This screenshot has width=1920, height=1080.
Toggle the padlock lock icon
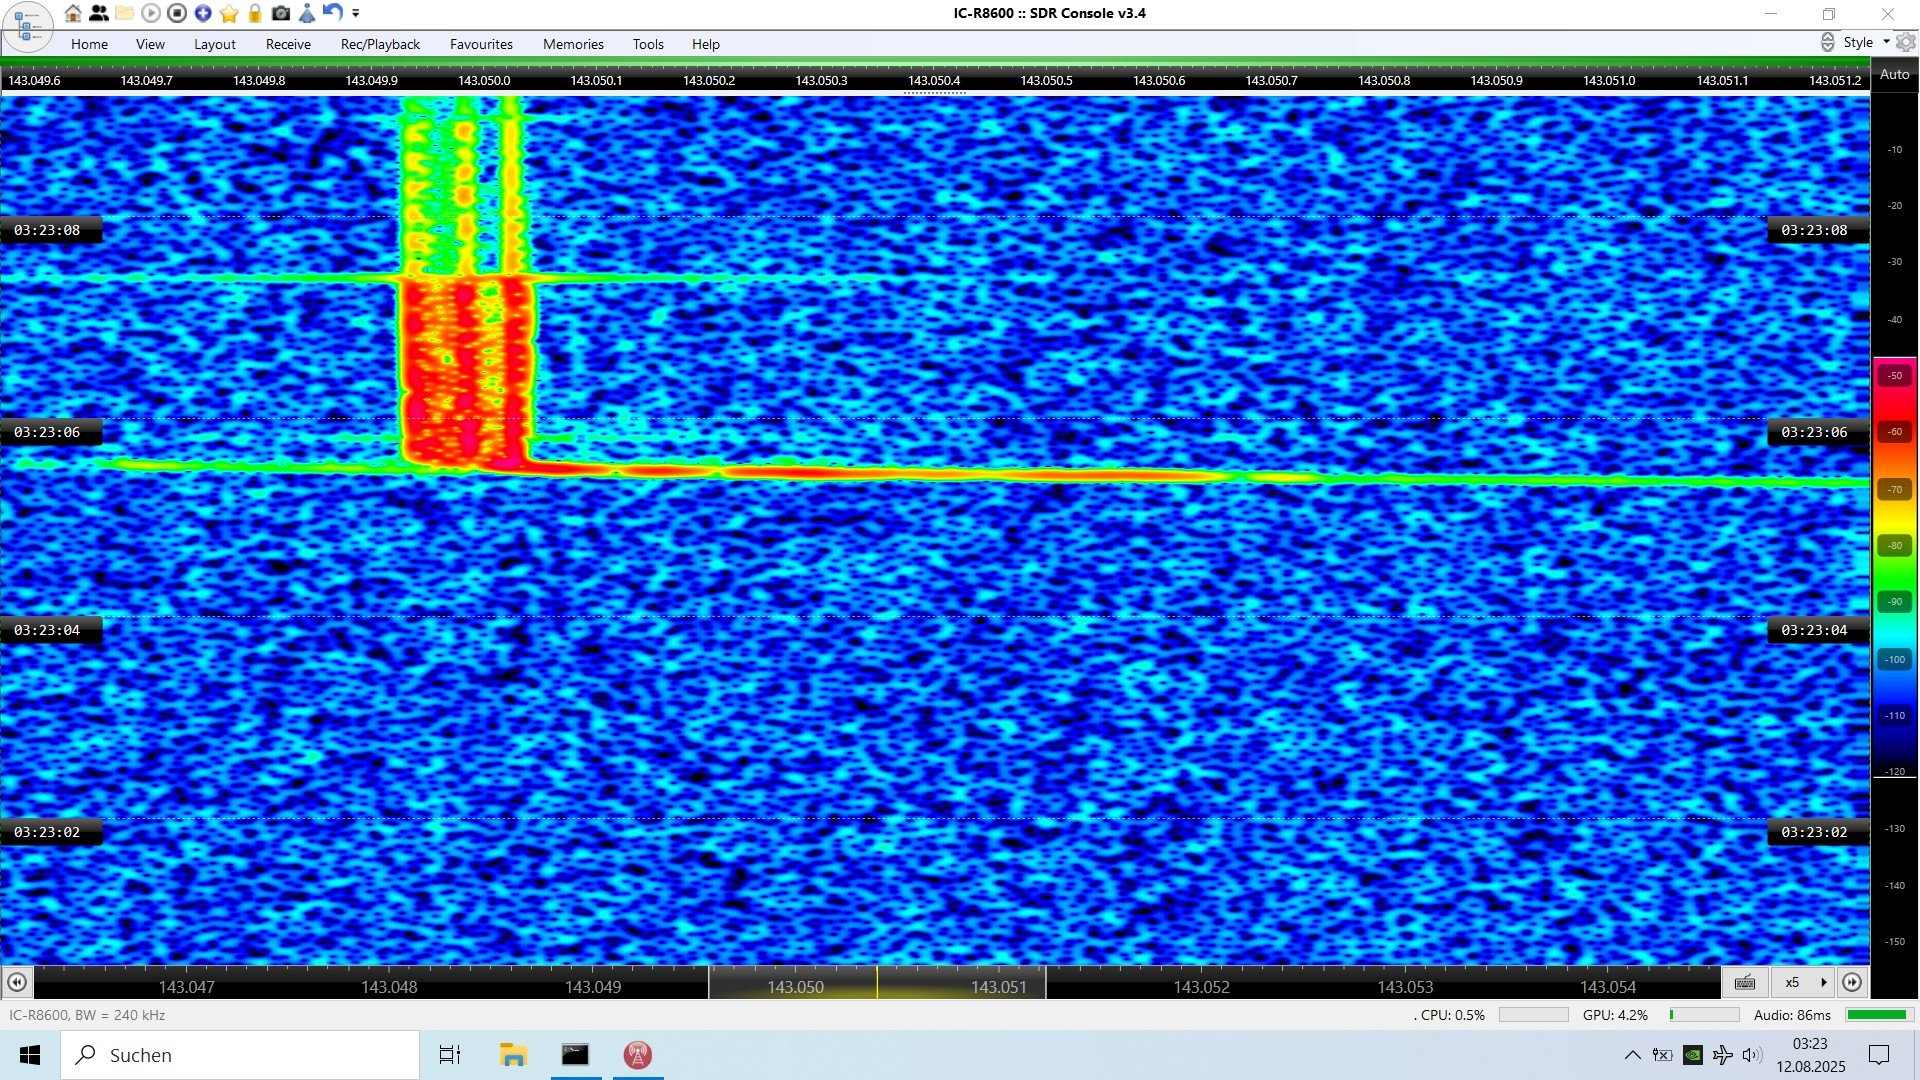pos(255,13)
